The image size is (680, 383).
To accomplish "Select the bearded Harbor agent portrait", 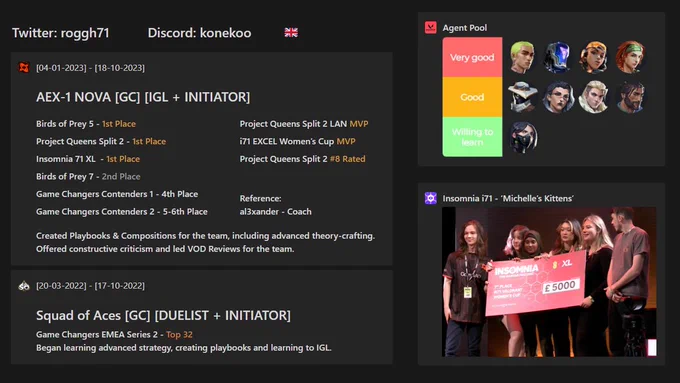I will tap(631, 97).
